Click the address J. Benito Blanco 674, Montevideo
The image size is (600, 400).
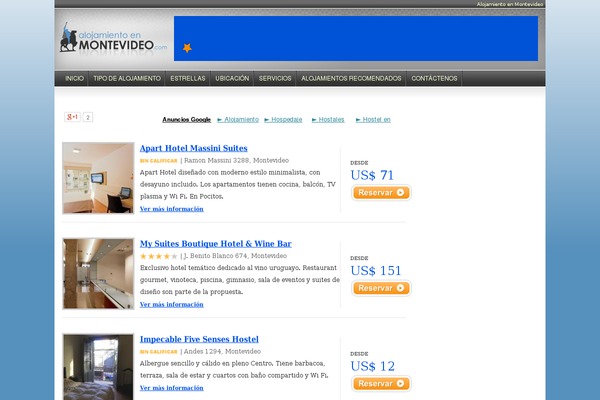[x=235, y=256]
